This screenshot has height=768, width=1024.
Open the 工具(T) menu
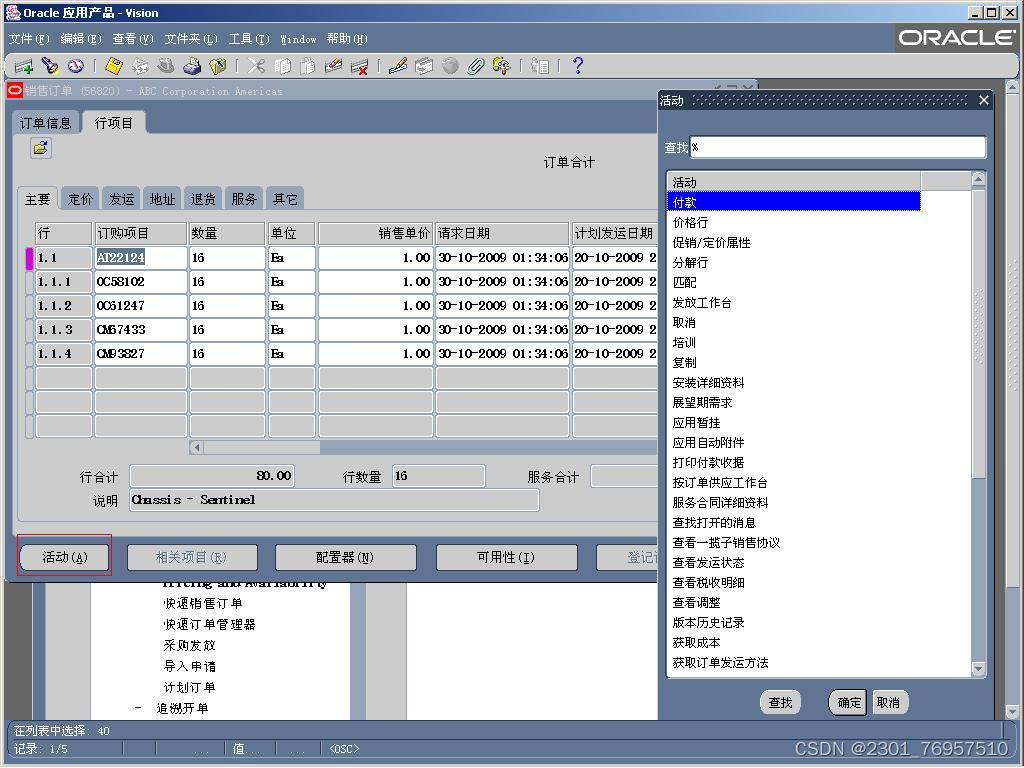click(249, 39)
